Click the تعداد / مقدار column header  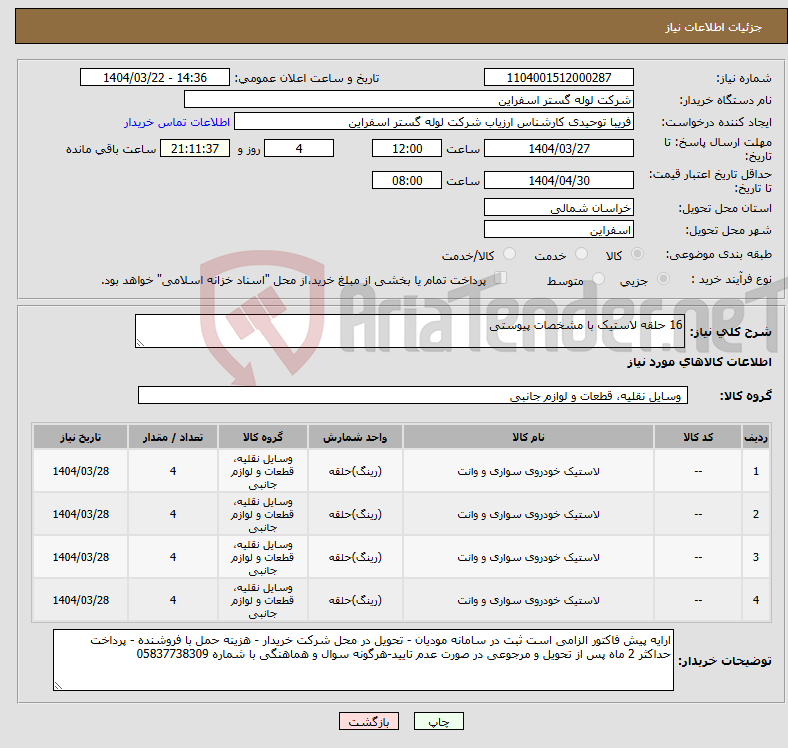click(173, 437)
